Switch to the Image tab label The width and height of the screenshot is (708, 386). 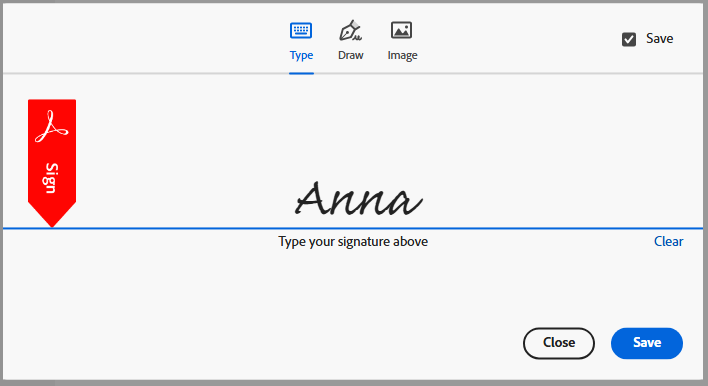(x=402, y=56)
